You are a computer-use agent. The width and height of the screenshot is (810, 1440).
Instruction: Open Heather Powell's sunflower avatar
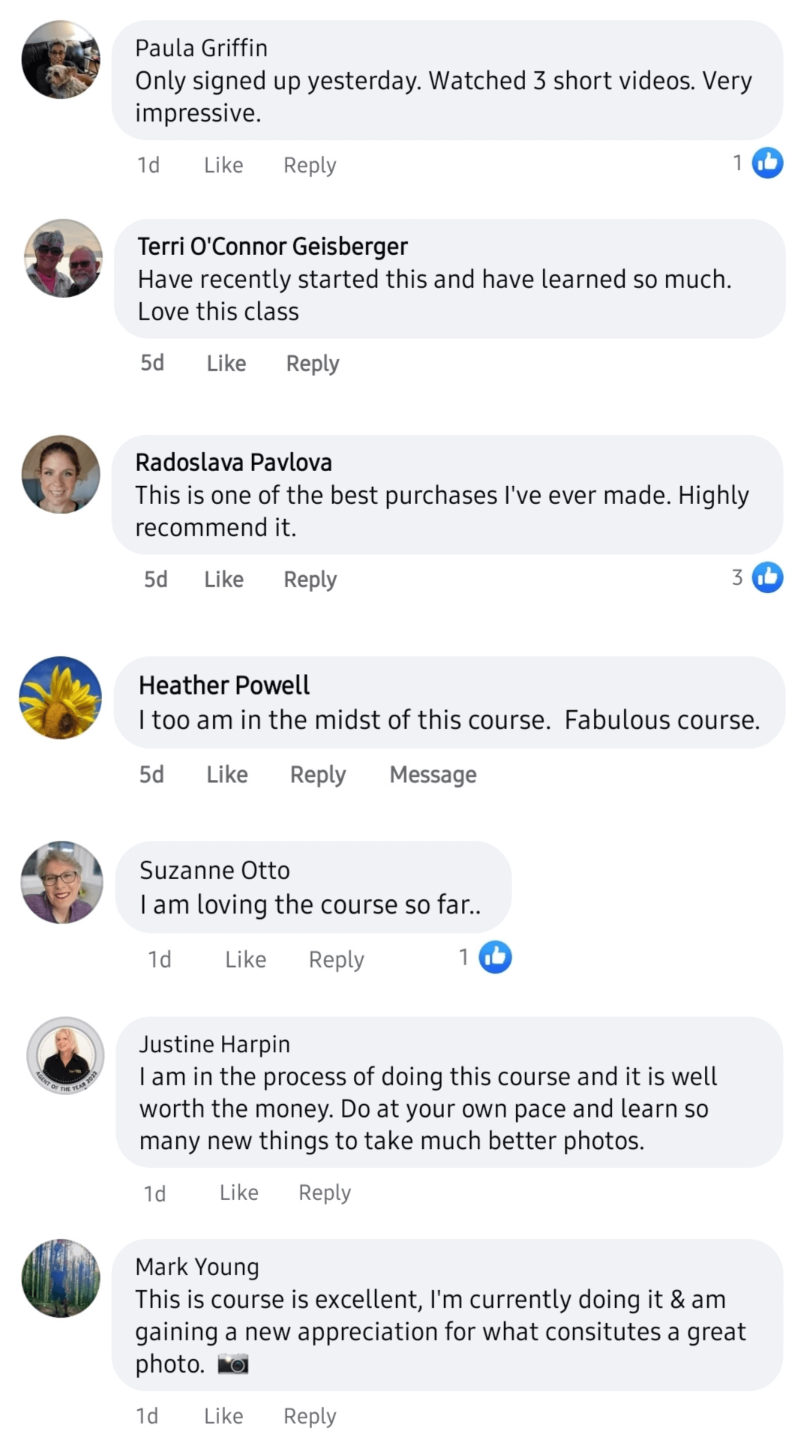[x=60, y=697]
